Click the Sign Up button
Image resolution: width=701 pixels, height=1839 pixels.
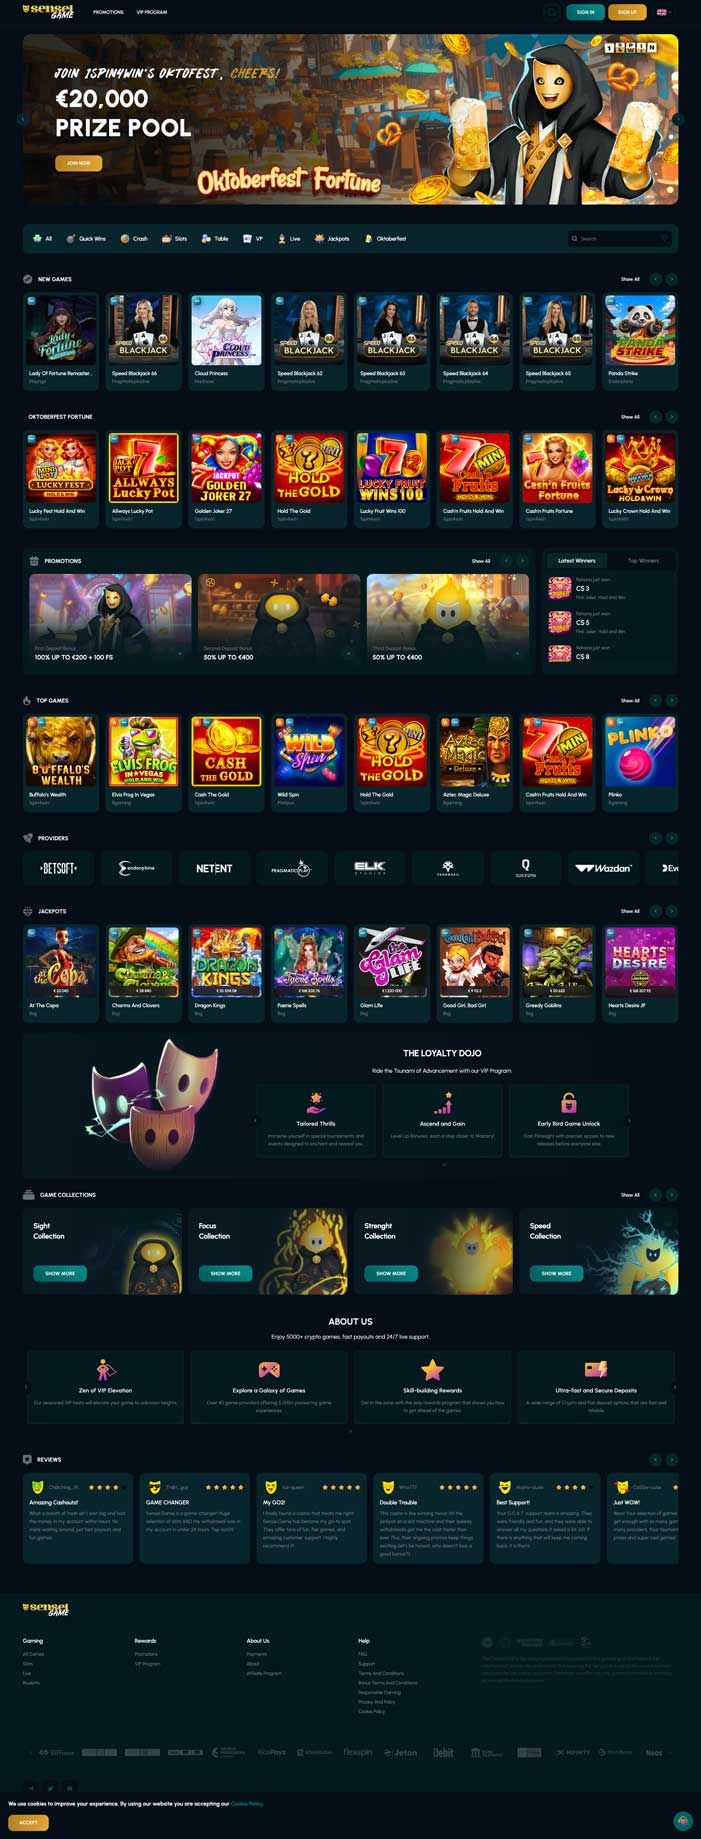[x=627, y=12]
